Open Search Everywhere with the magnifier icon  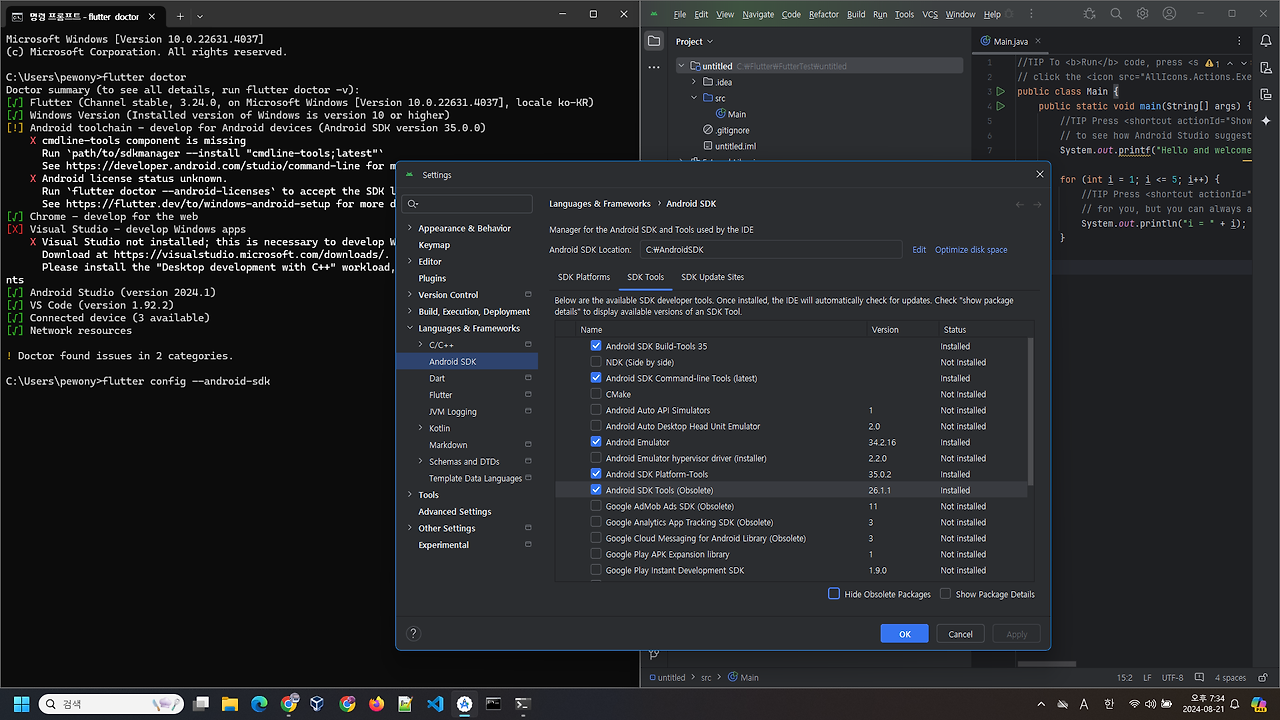click(x=1116, y=14)
